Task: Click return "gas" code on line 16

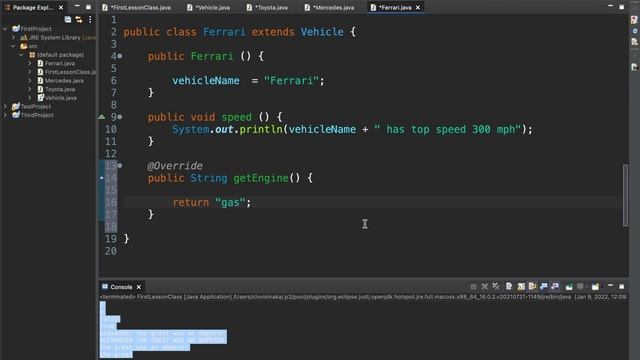Action: 212,202
